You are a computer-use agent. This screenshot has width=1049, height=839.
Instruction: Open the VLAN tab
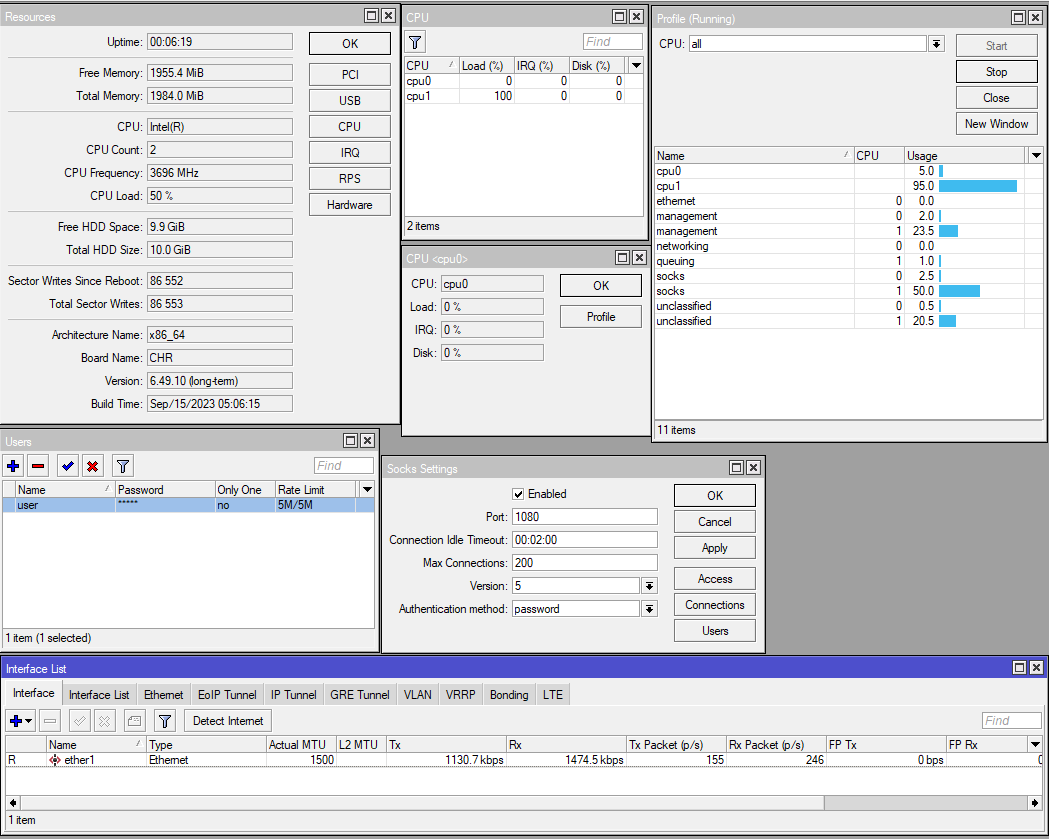[417, 694]
